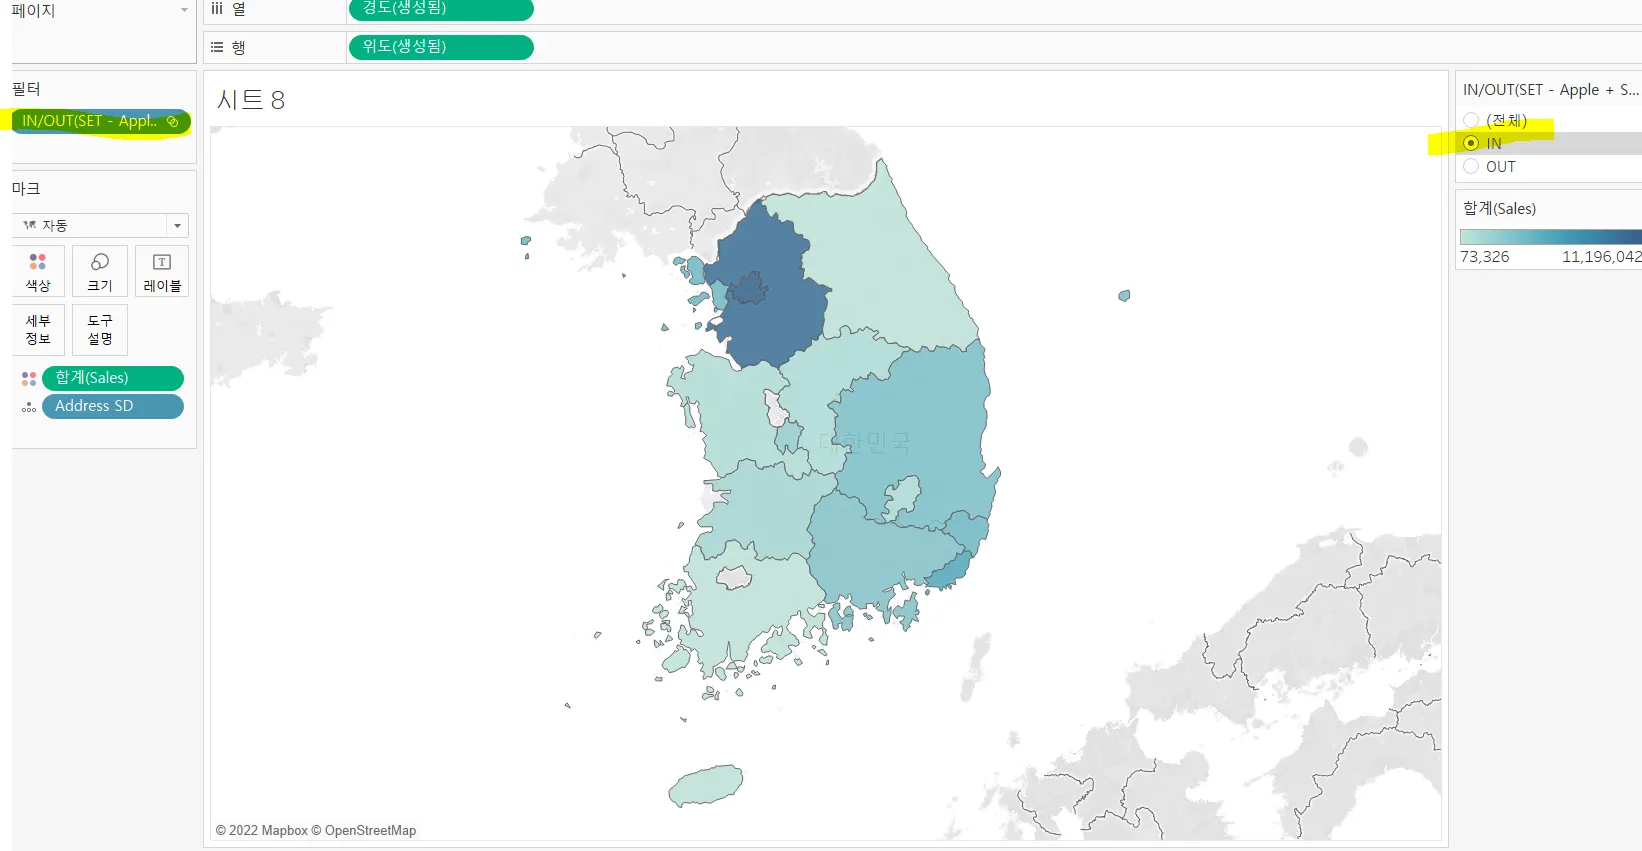Select the 합계(Sales) pill in marks
Viewport: 1642px width, 851px height.
pos(113,378)
